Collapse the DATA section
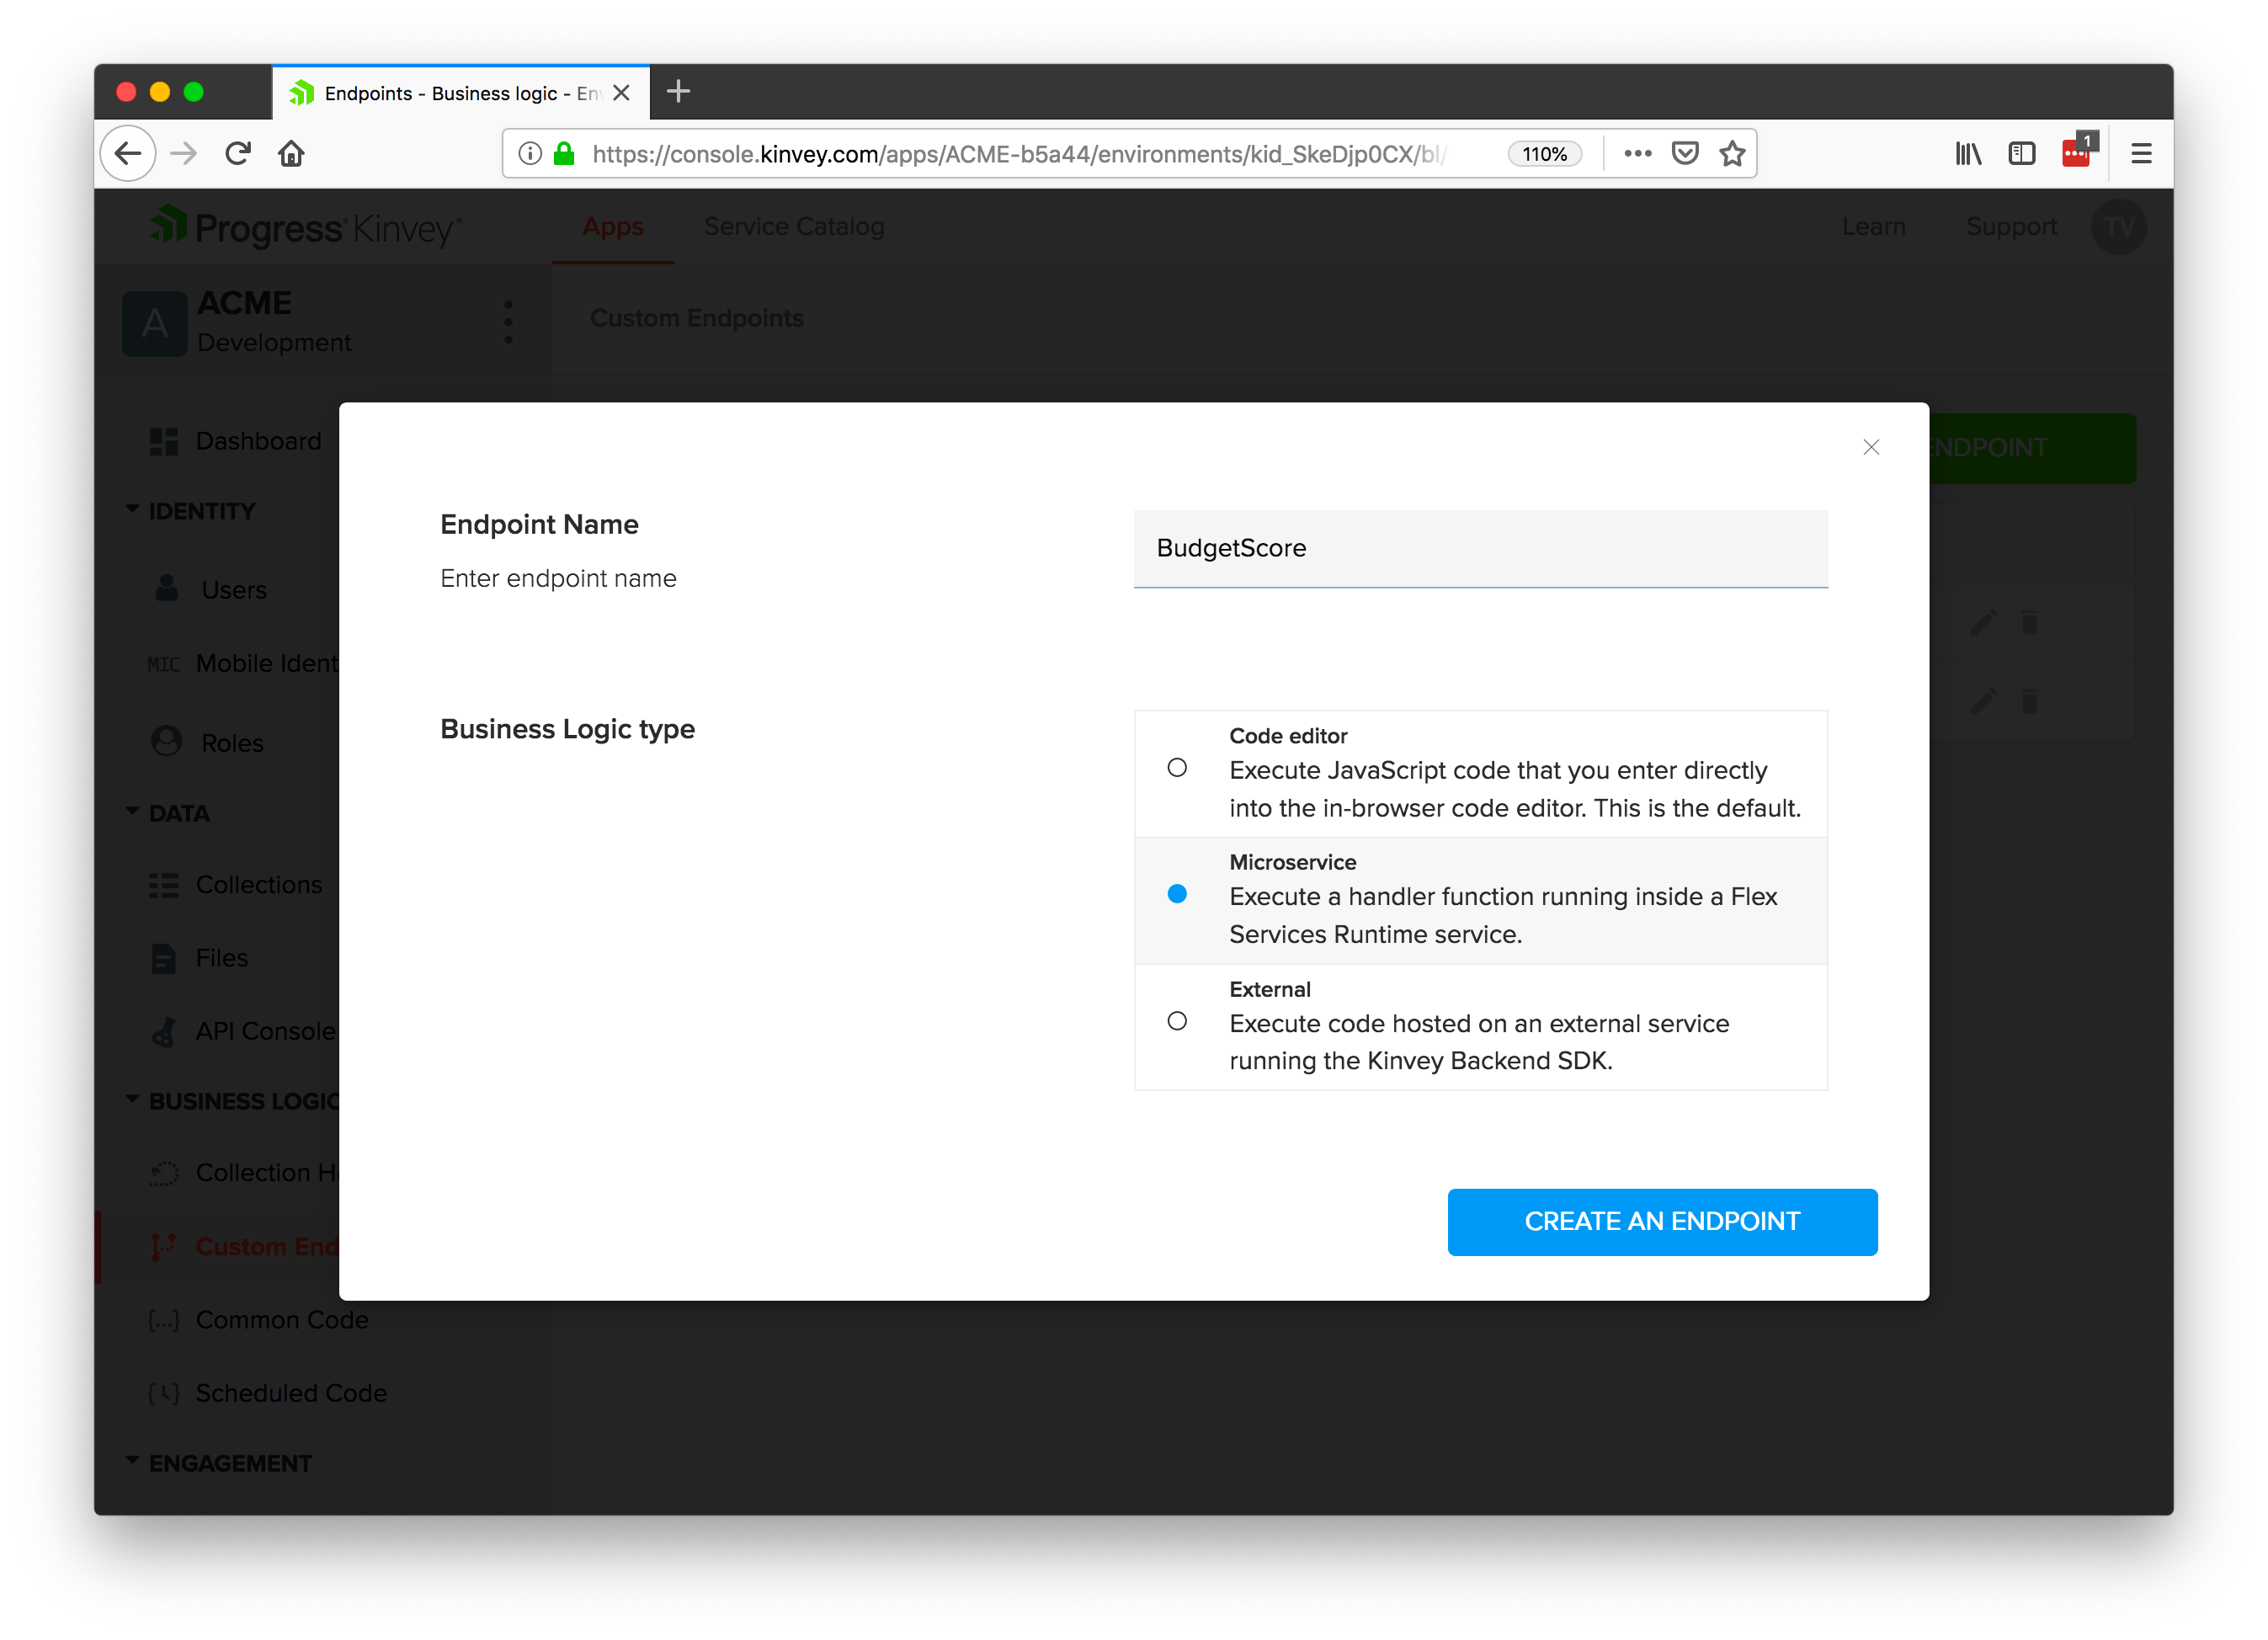The image size is (2268, 1640). [x=167, y=813]
